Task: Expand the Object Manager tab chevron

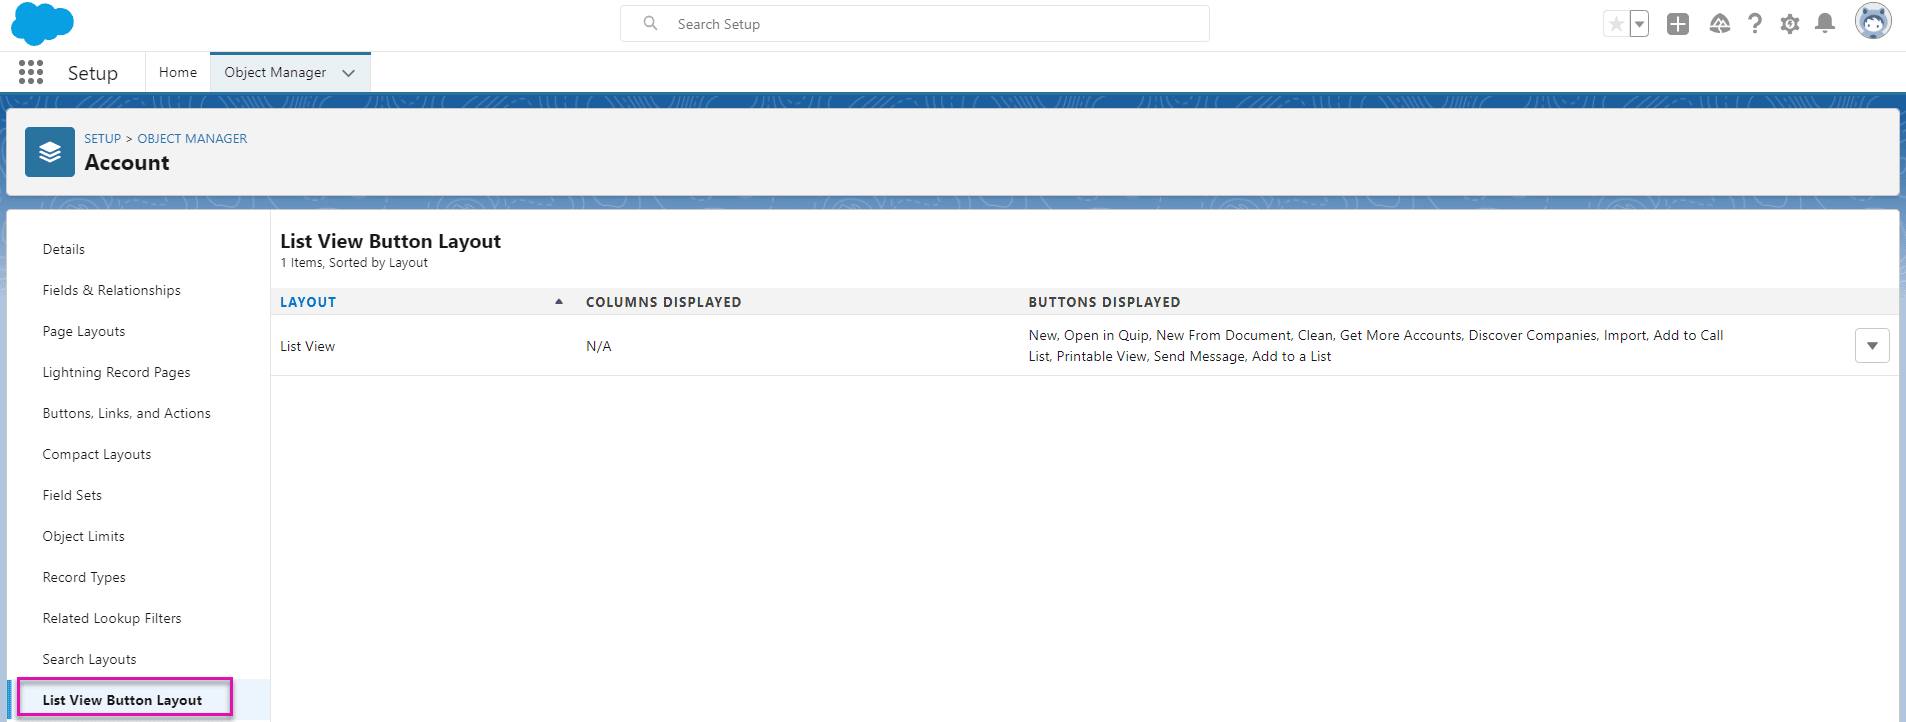Action: click(x=348, y=73)
